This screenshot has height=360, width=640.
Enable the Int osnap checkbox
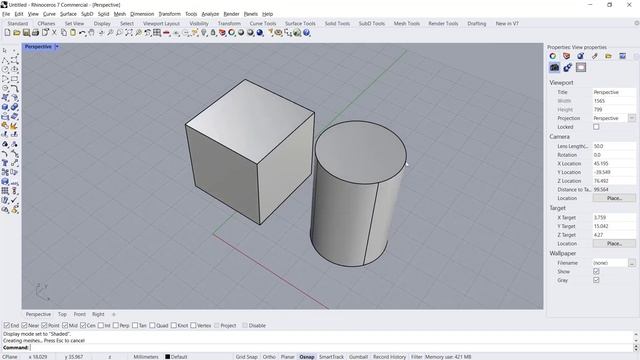pyautogui.click(x=100, y=325)
